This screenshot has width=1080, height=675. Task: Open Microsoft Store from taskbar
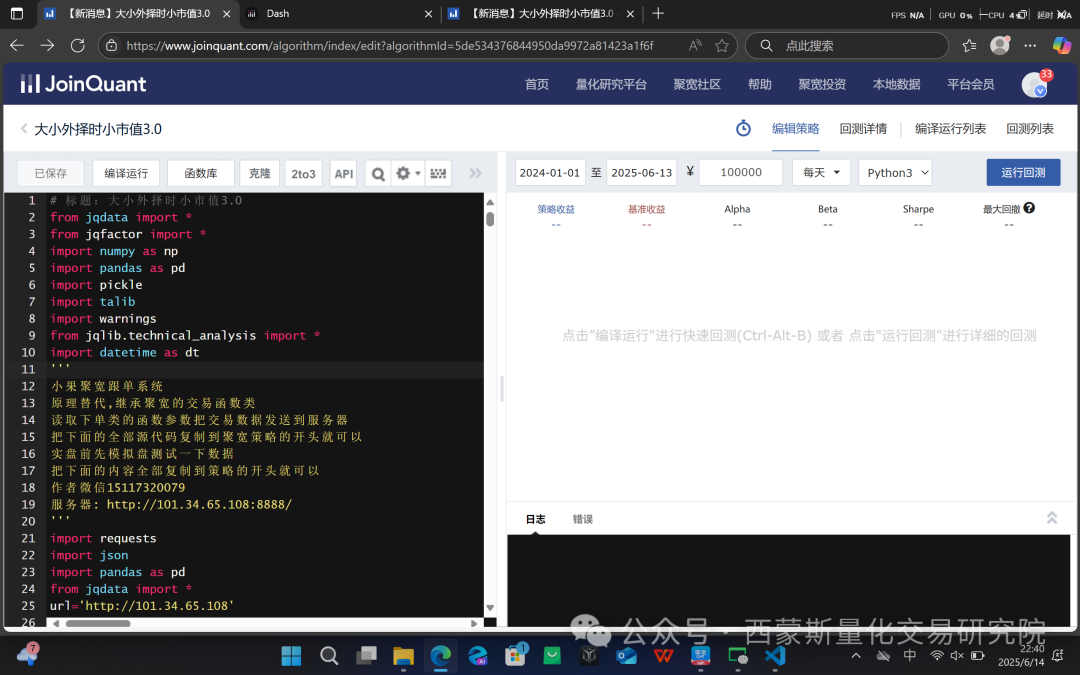click(515, 656)
